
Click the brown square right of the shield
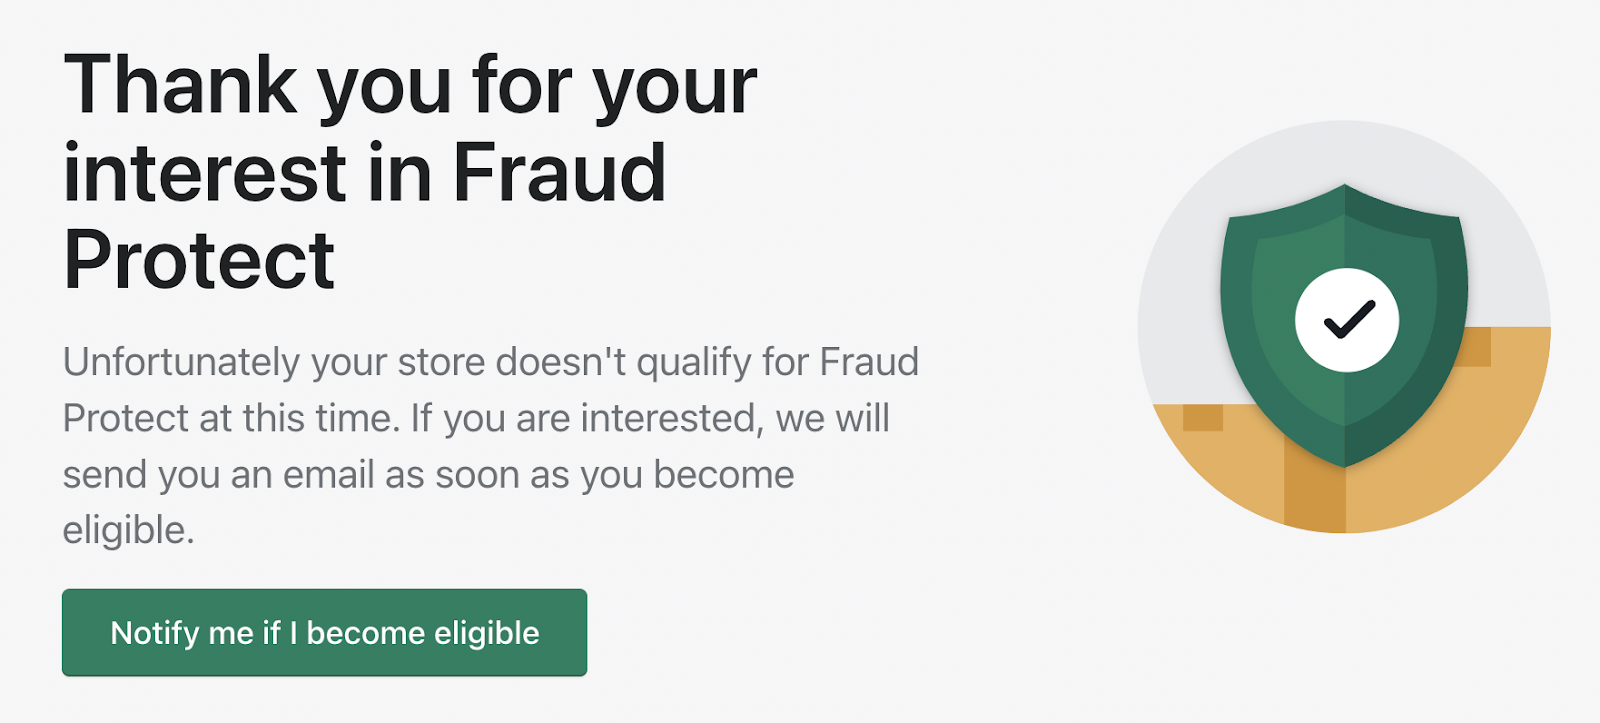(x=1477, y=347)
